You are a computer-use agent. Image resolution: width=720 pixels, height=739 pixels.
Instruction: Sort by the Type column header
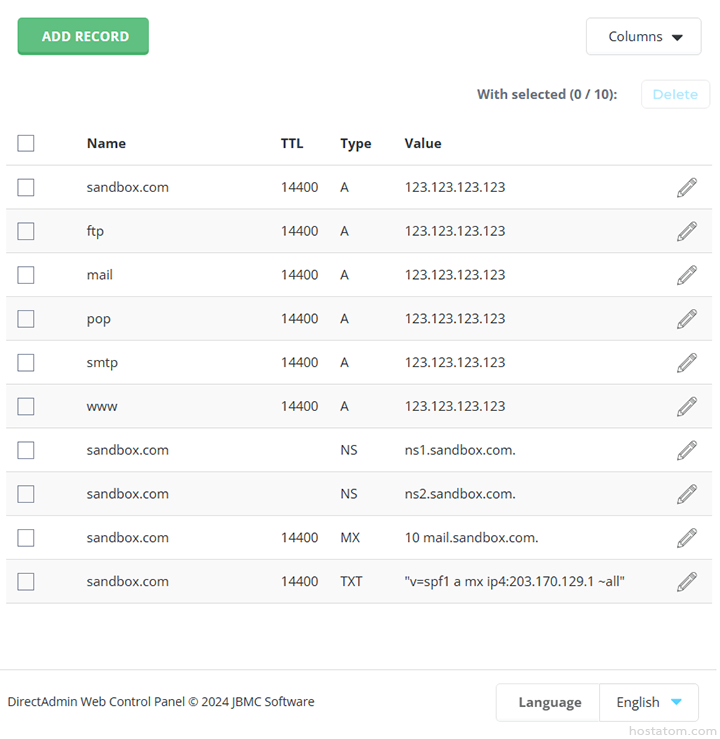point(355,143)
